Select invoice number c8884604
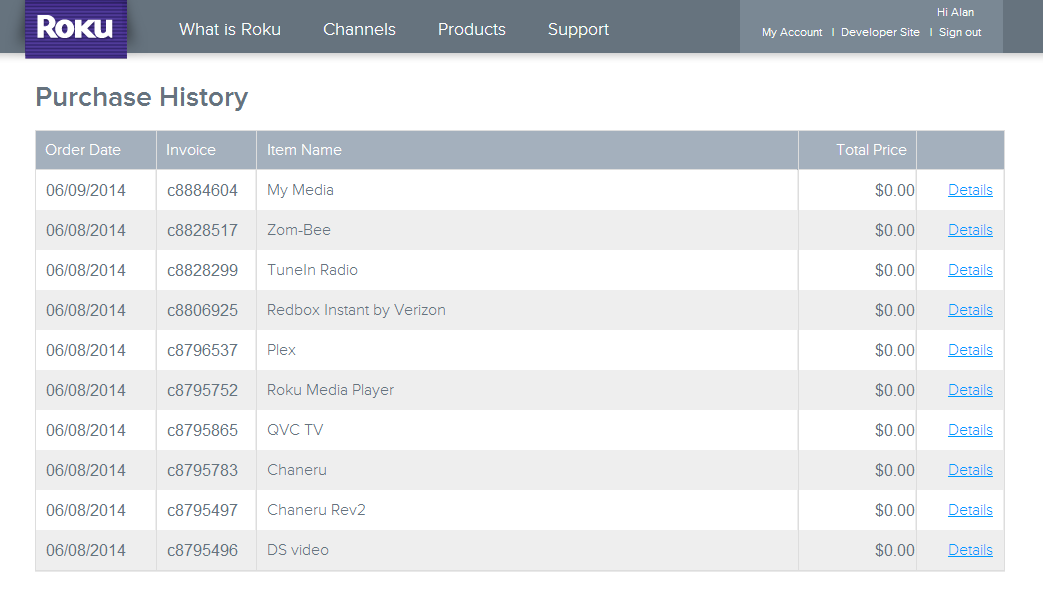Viewport: 1043px width, 594px height. [202, 190]
